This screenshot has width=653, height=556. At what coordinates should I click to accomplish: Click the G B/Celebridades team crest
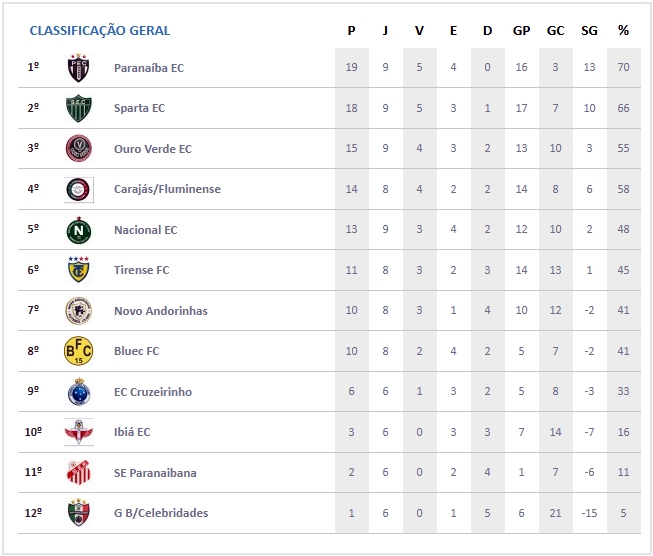pos(79,513)
